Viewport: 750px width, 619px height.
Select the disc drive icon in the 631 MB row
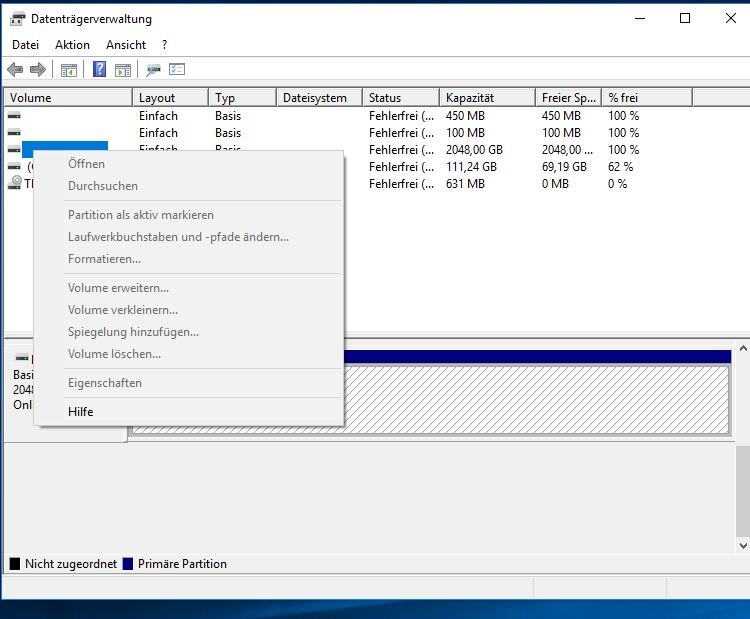[x=15, y=183]
